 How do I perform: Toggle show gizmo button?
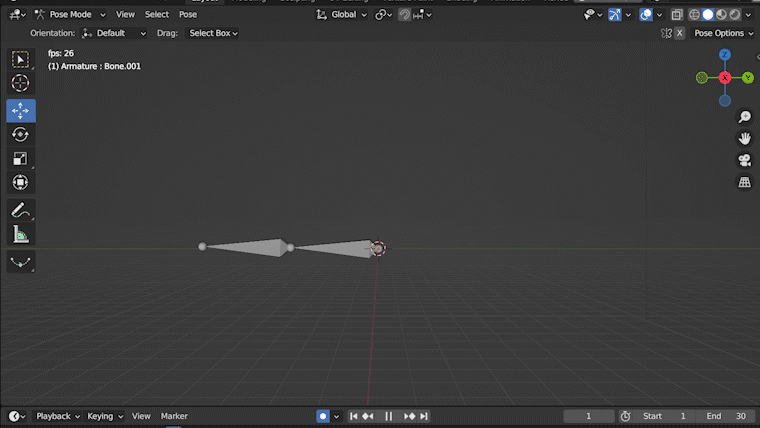pyautogui.click(x=615, y=15)
